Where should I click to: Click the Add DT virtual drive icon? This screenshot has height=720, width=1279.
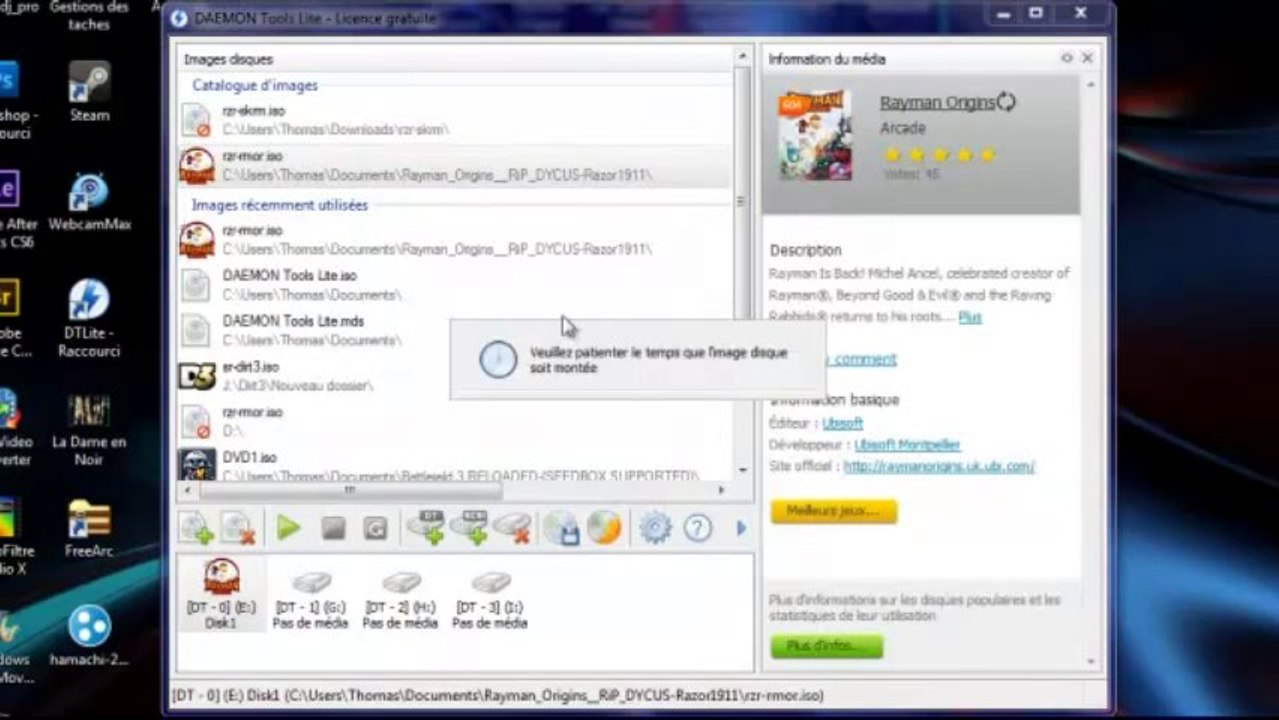(x=425, y=526)
